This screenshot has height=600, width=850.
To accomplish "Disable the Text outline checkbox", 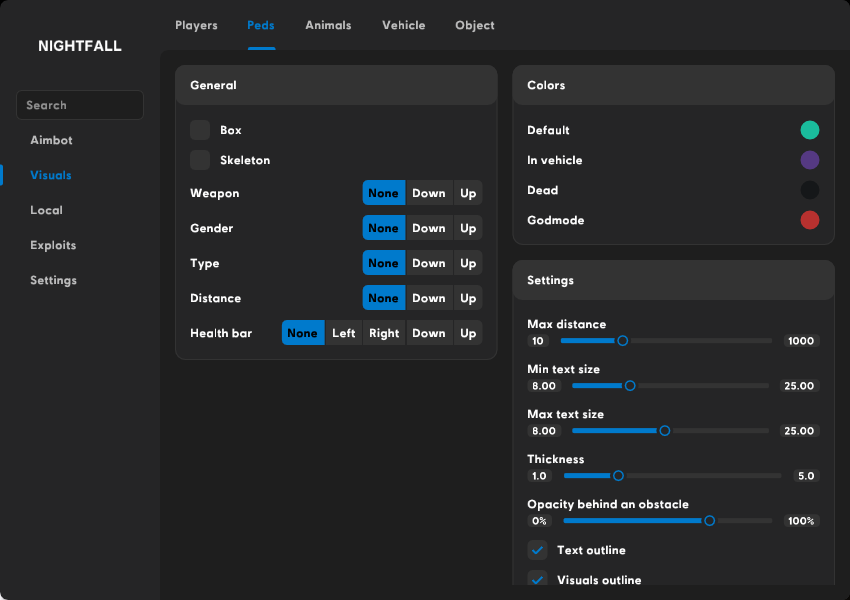I will click(x=538, y=550).
